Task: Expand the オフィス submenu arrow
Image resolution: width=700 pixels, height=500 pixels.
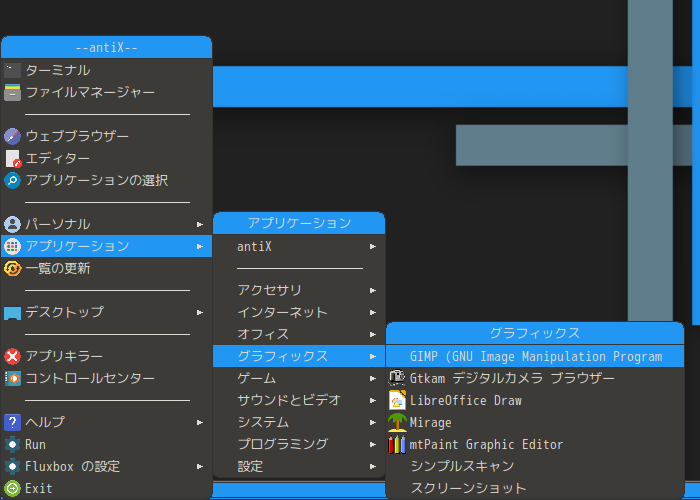Action: [x=373, y=334]
